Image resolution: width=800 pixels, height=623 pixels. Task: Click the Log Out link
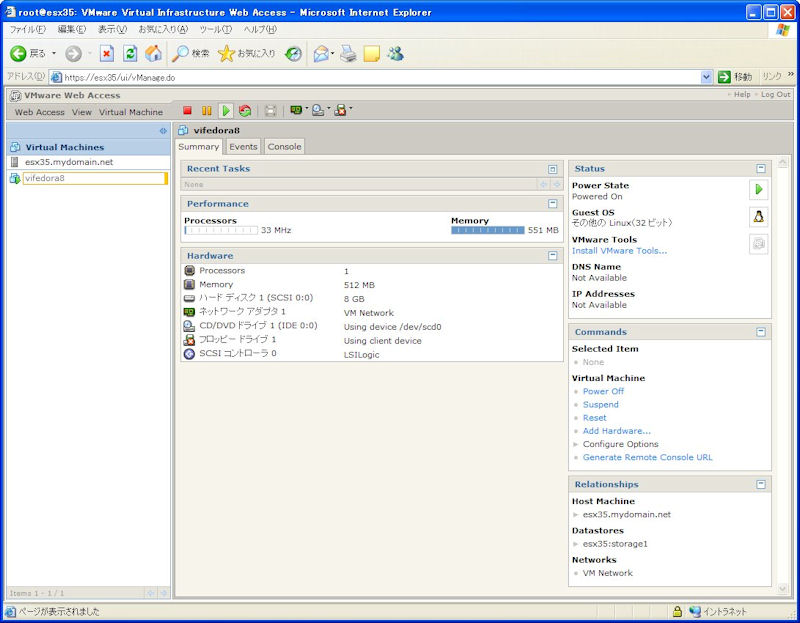(776, 94)
